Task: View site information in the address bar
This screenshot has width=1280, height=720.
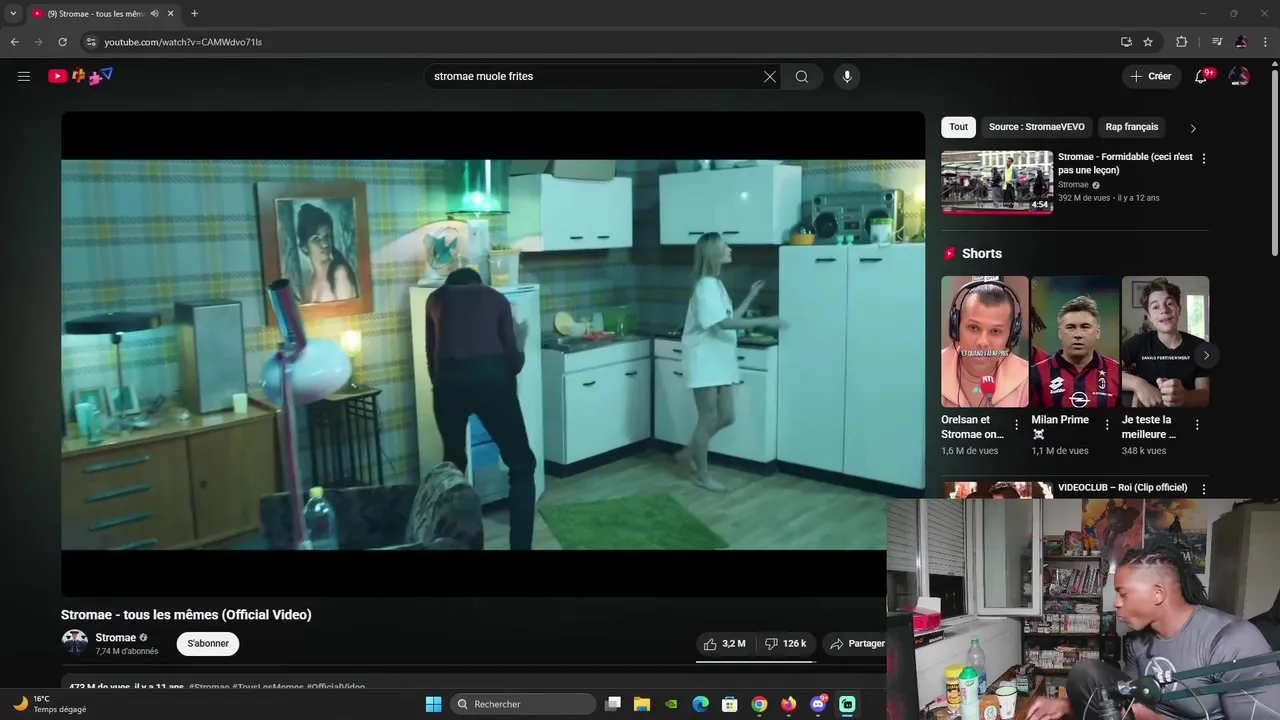Action: click(x=90, y=42)
